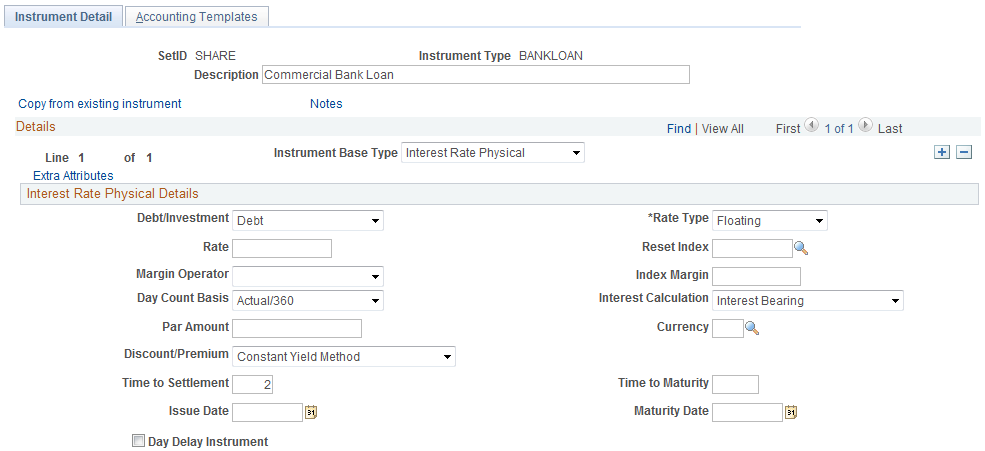985x451 pixels.
Task: Open the Discount/Premium dropdown
Action: (343, 357)
